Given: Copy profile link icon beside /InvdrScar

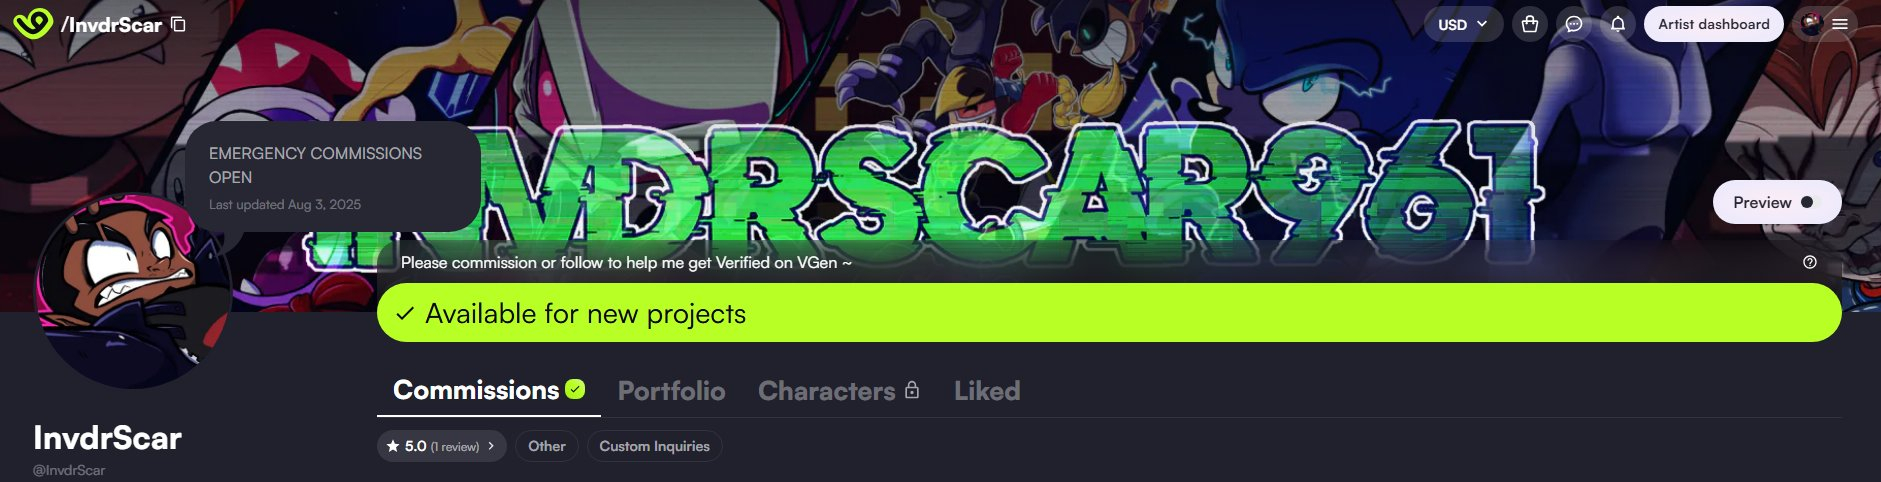Looking at the screenshot, I should pyautogui.click(x=178, y=24).
